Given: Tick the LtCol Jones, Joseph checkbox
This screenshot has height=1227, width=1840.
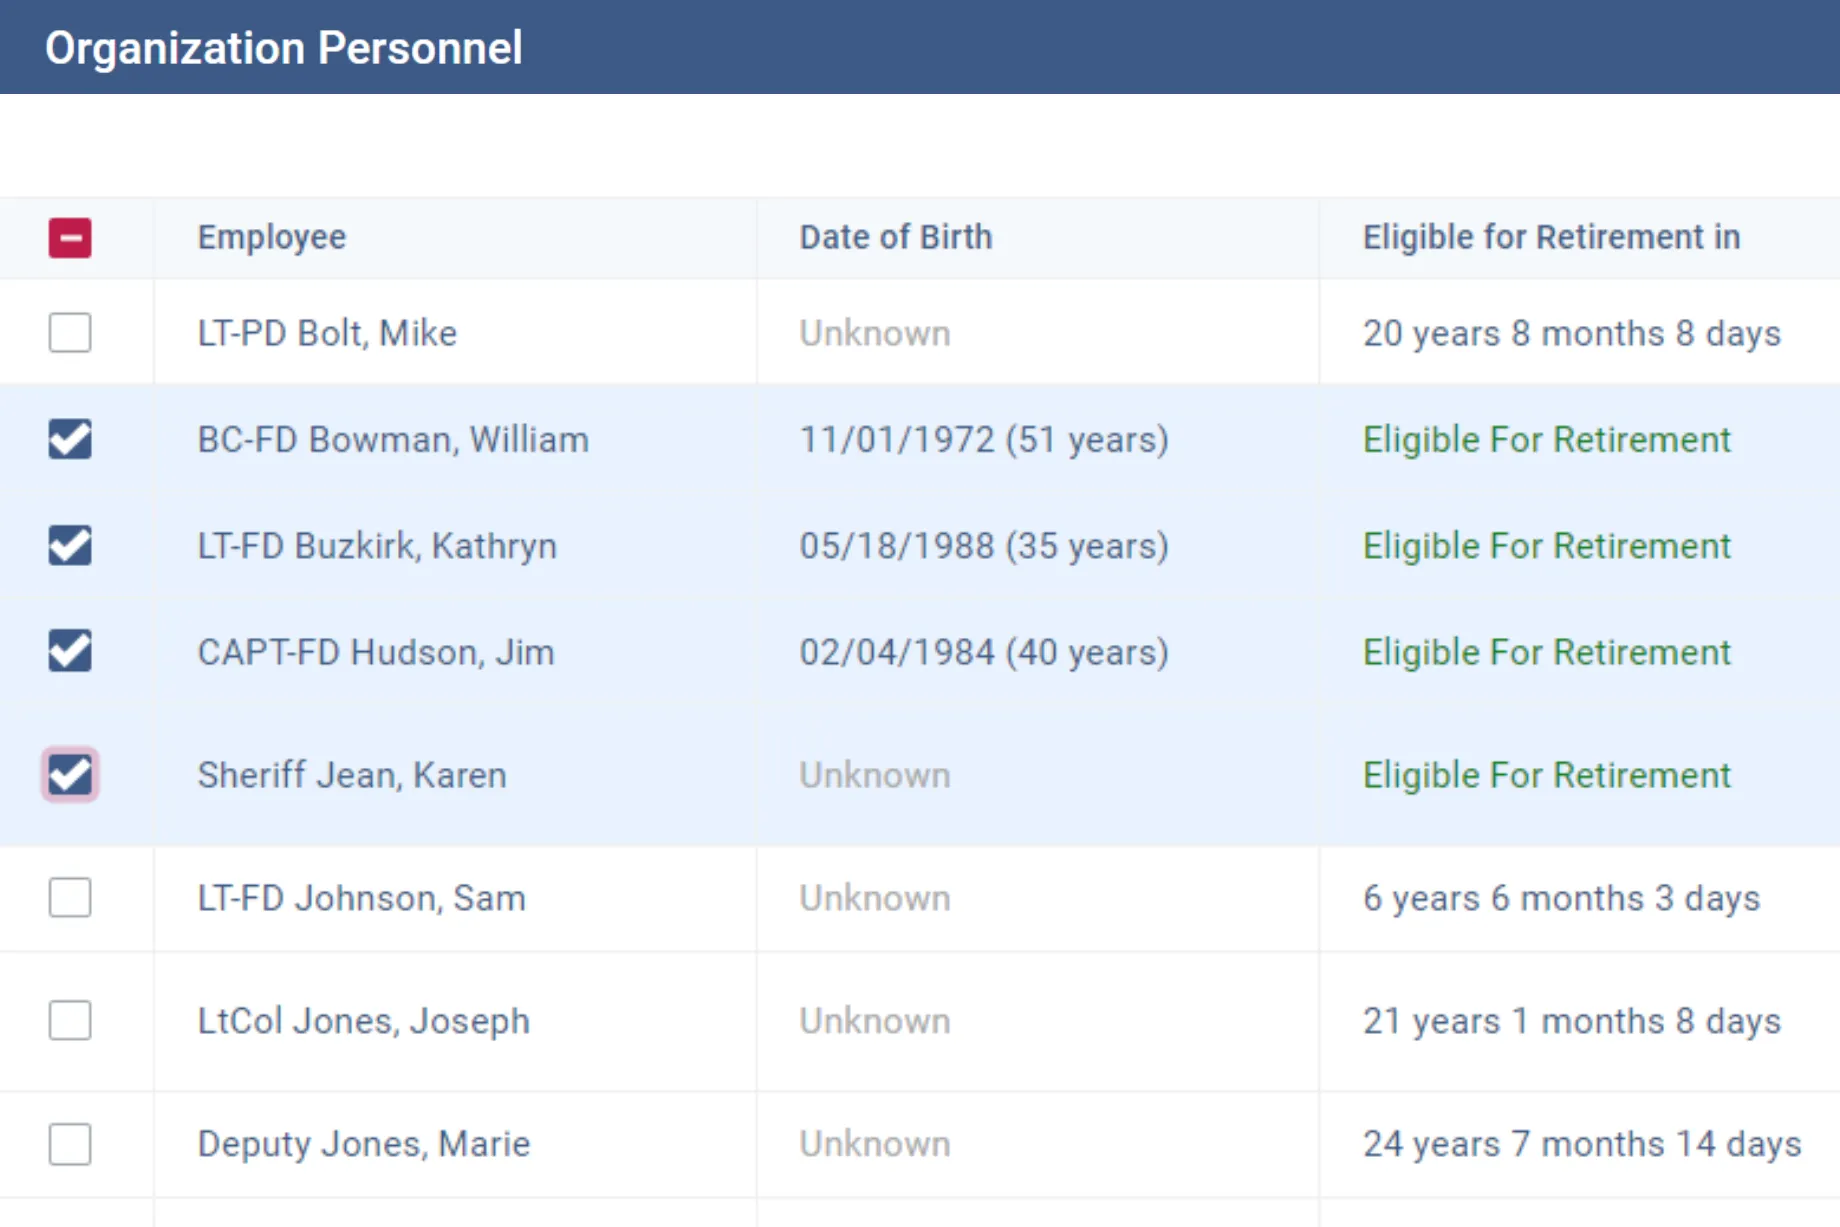Looking at the screenshot, I should (x=70, y=1021).
